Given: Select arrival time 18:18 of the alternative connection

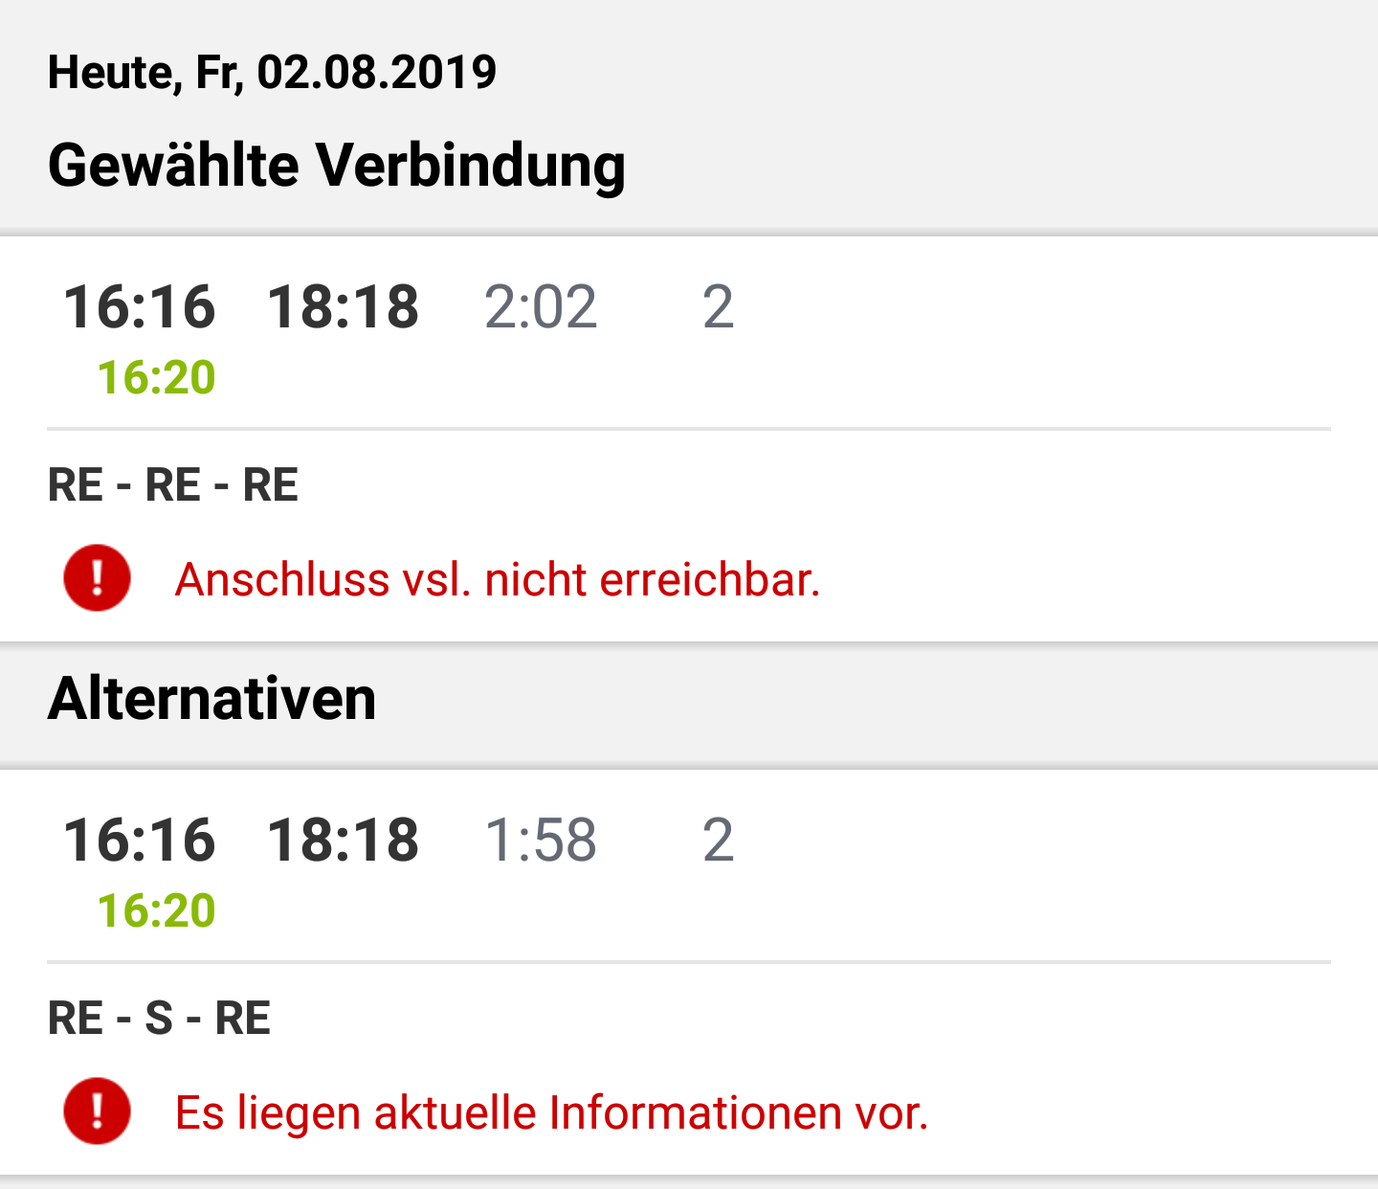Looking at the screenshot, I should 342,840.
